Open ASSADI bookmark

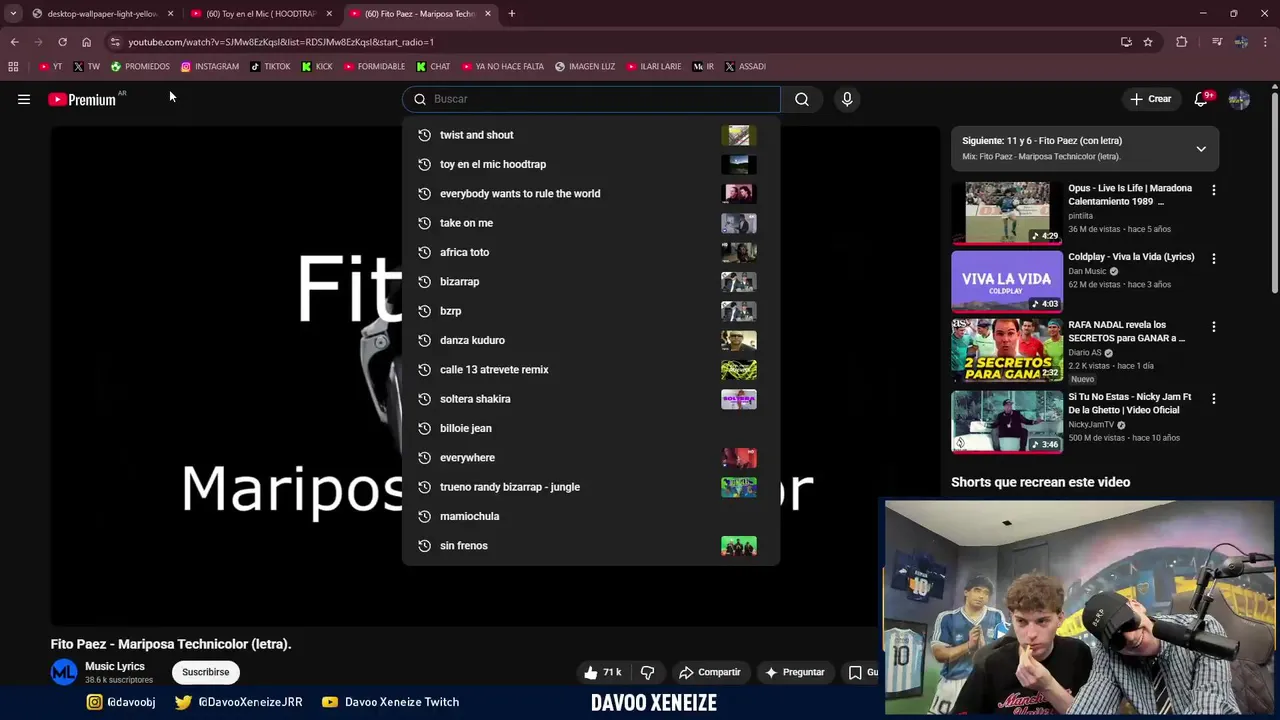[745, 67]
